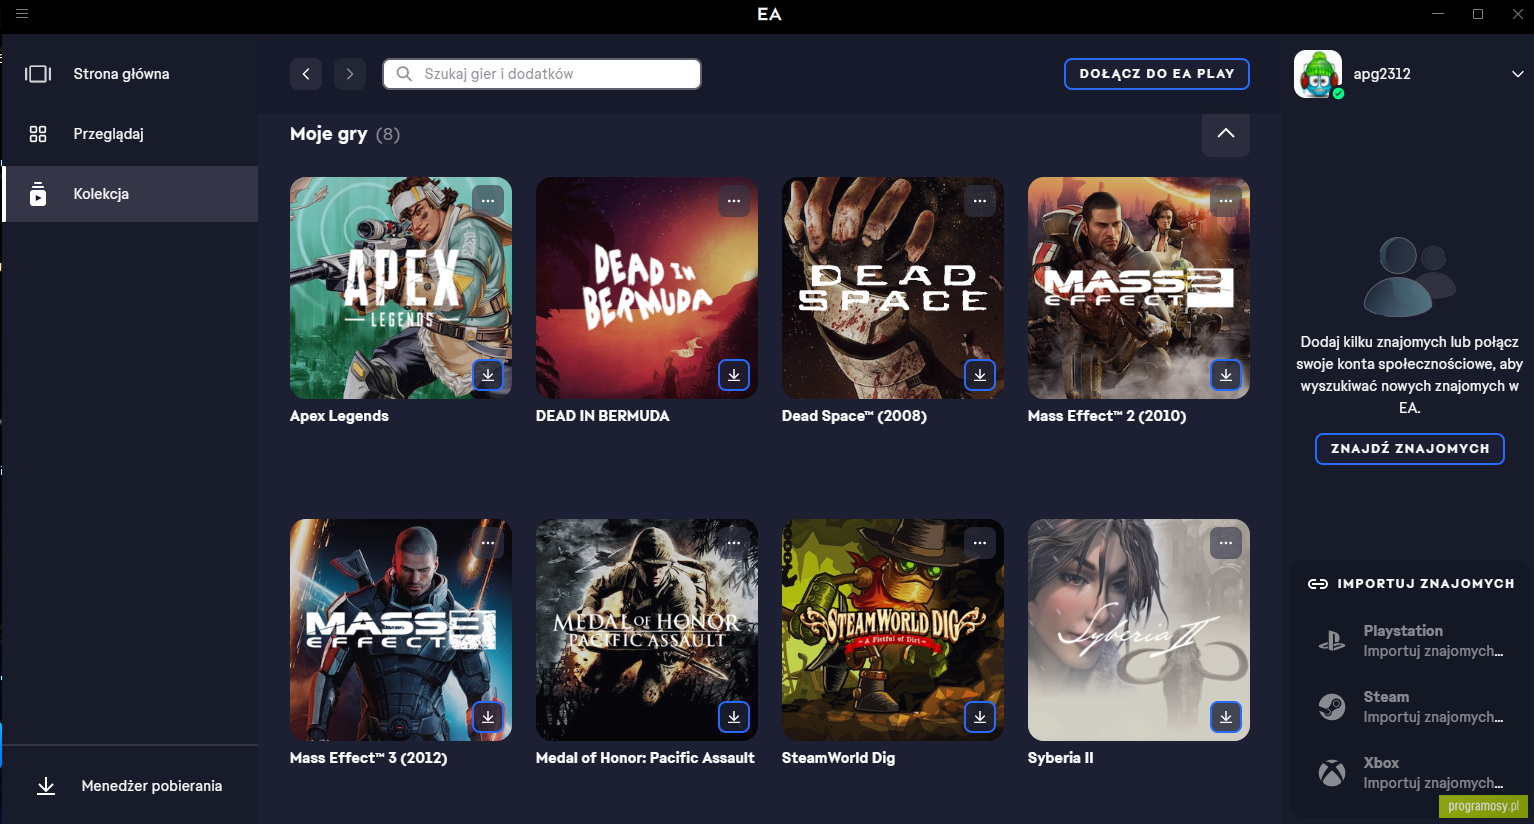Open the three-dot menu on Syberia II
The height and width of the screenshot is (824, 1534).
(1226, 543)
